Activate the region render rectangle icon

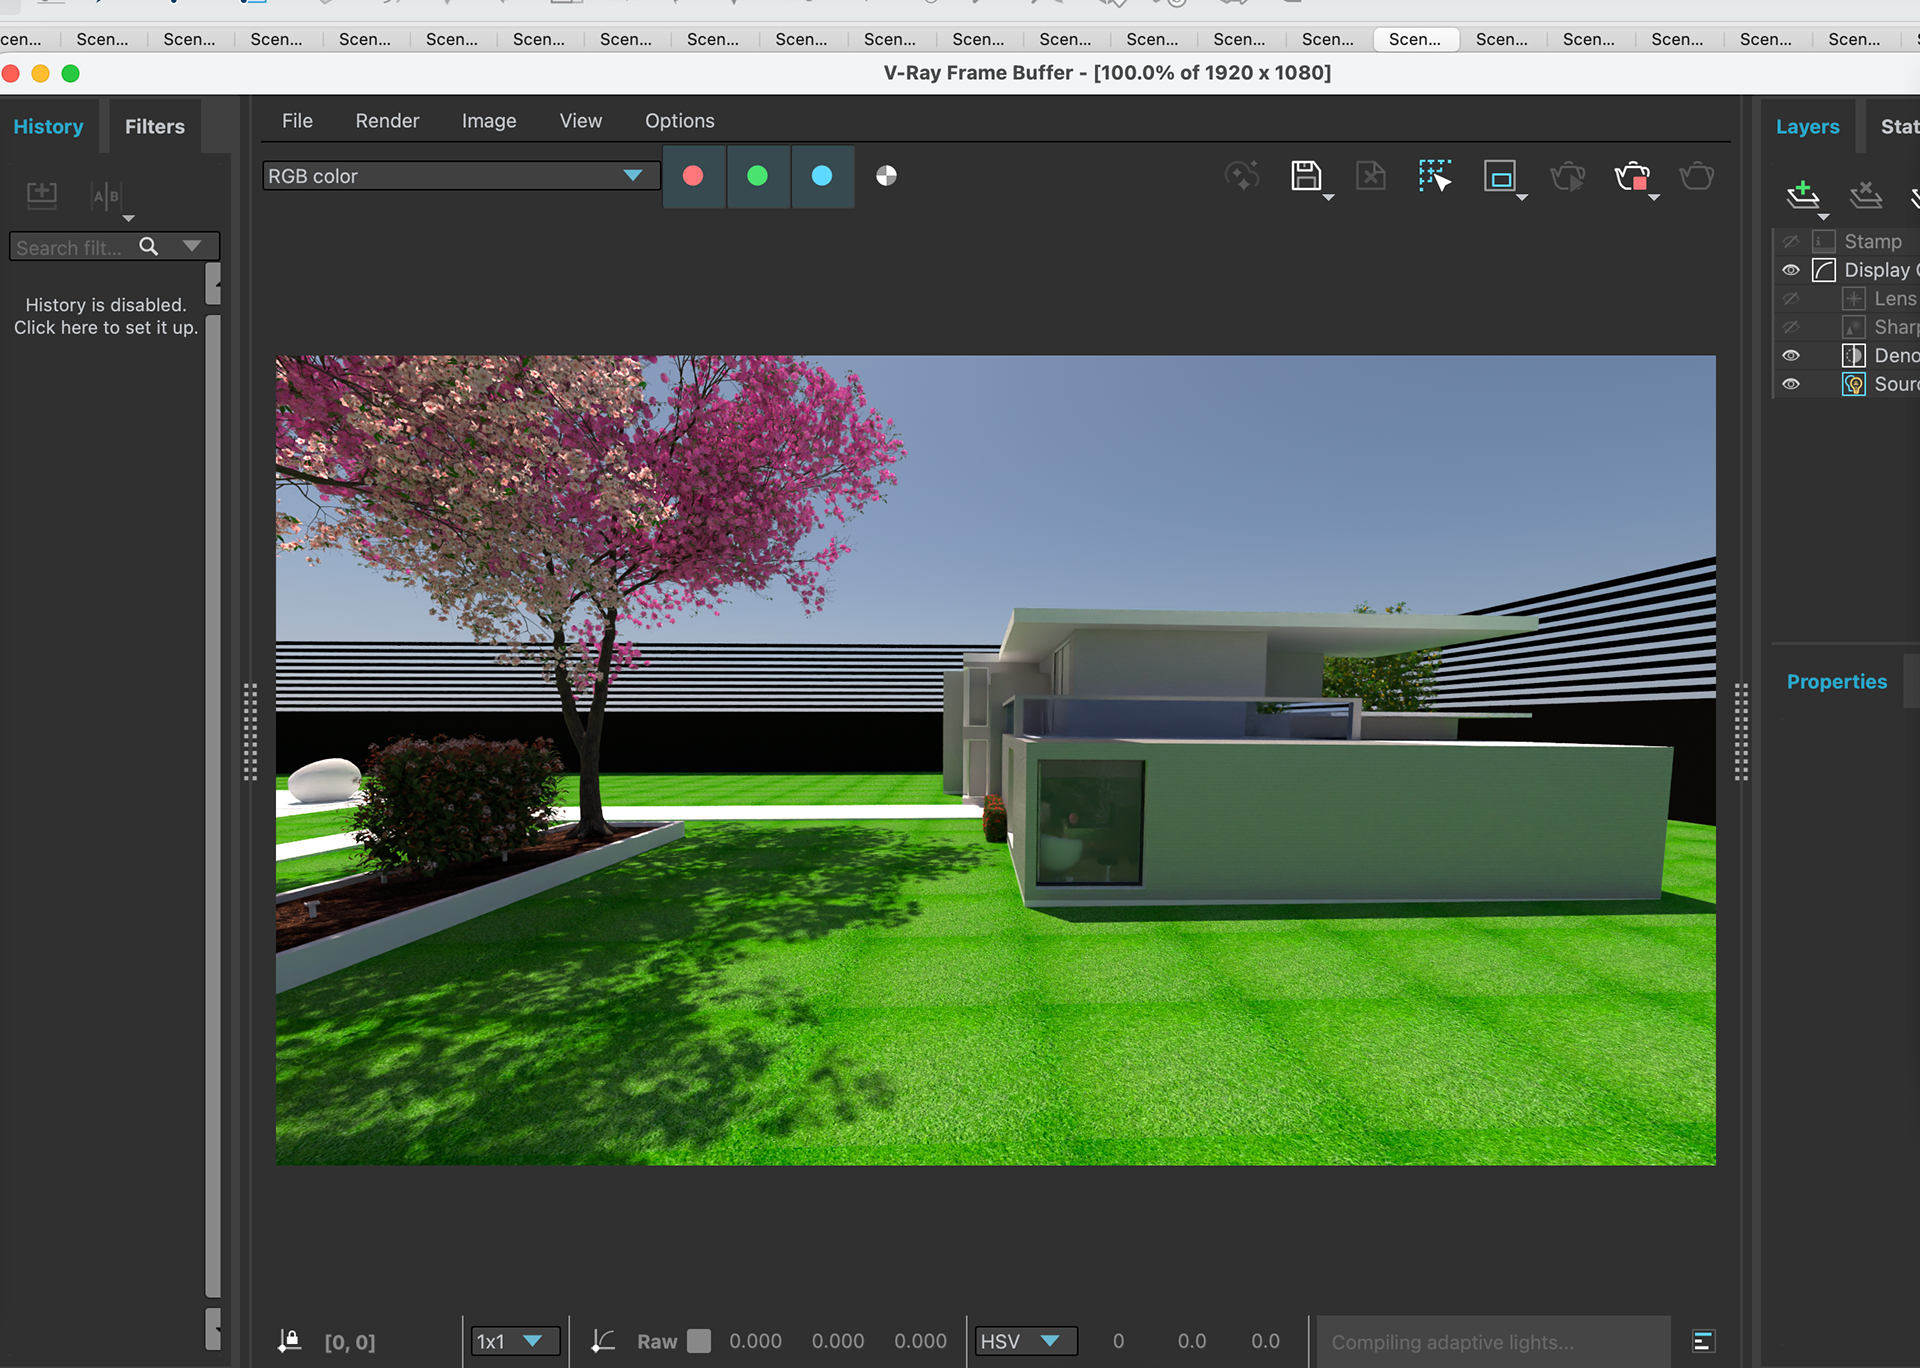point(1499,177)
